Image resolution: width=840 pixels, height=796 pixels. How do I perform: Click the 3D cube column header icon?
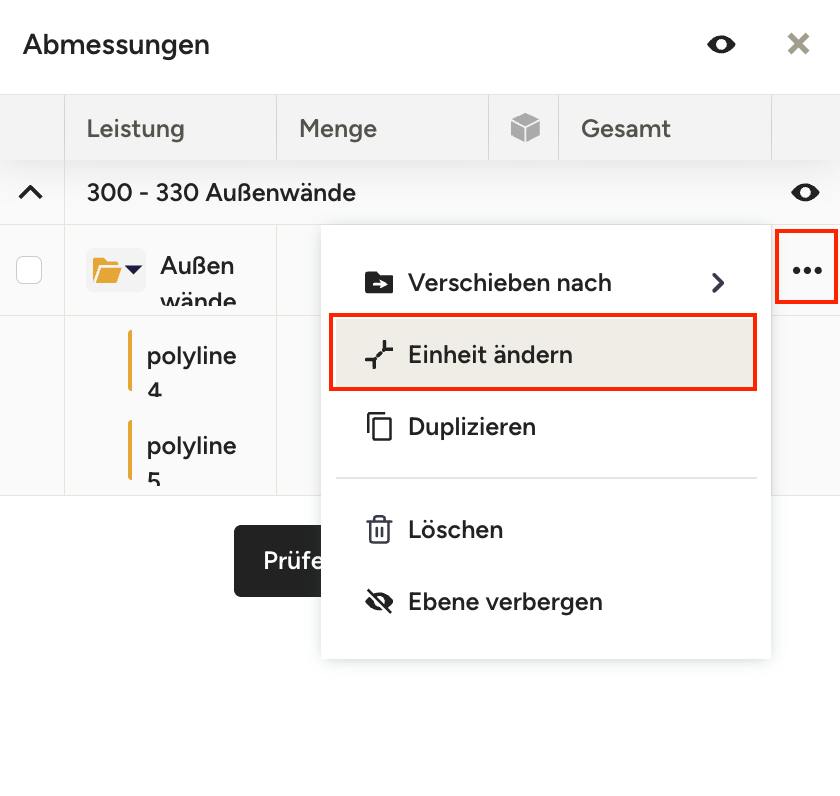tap(525, 127)
